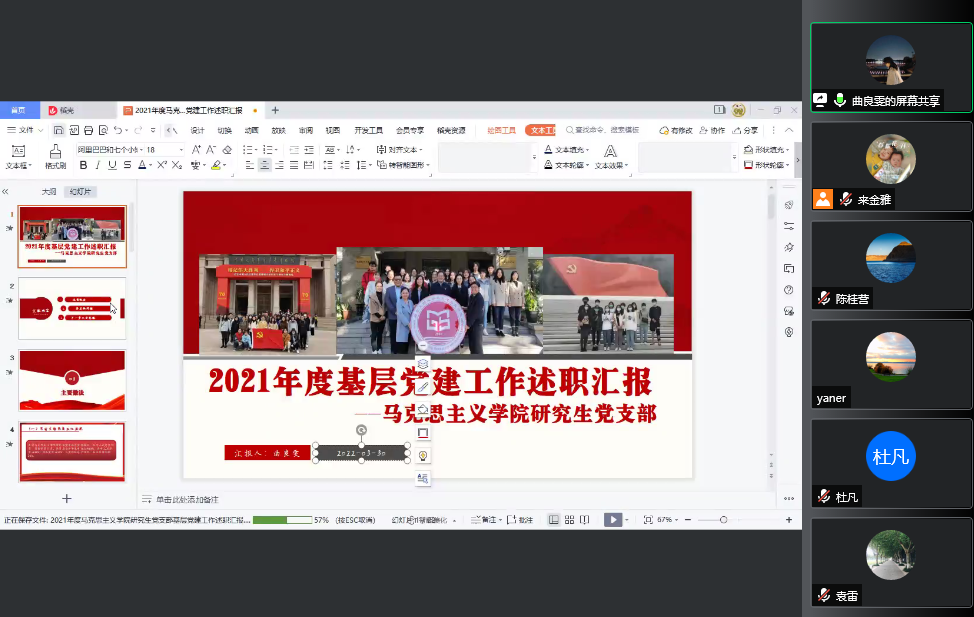Click the undo arrow icon

(117, 130)
